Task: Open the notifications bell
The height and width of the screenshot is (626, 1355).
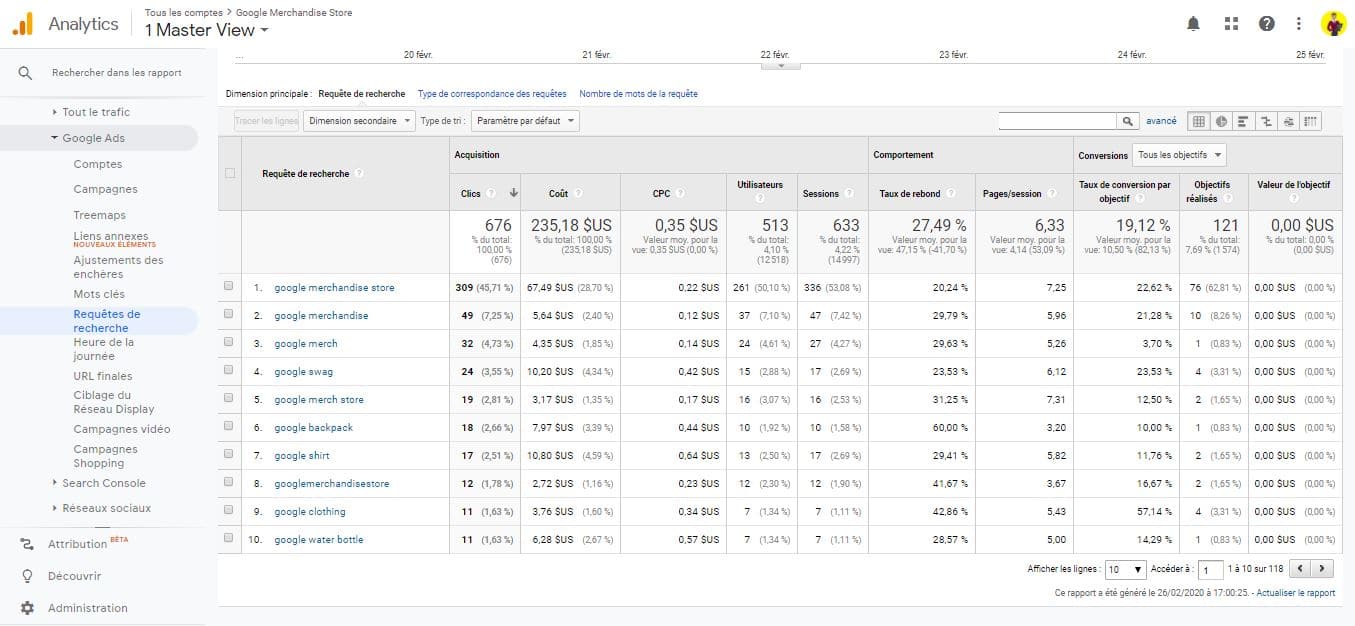Action: point(1193,24)
